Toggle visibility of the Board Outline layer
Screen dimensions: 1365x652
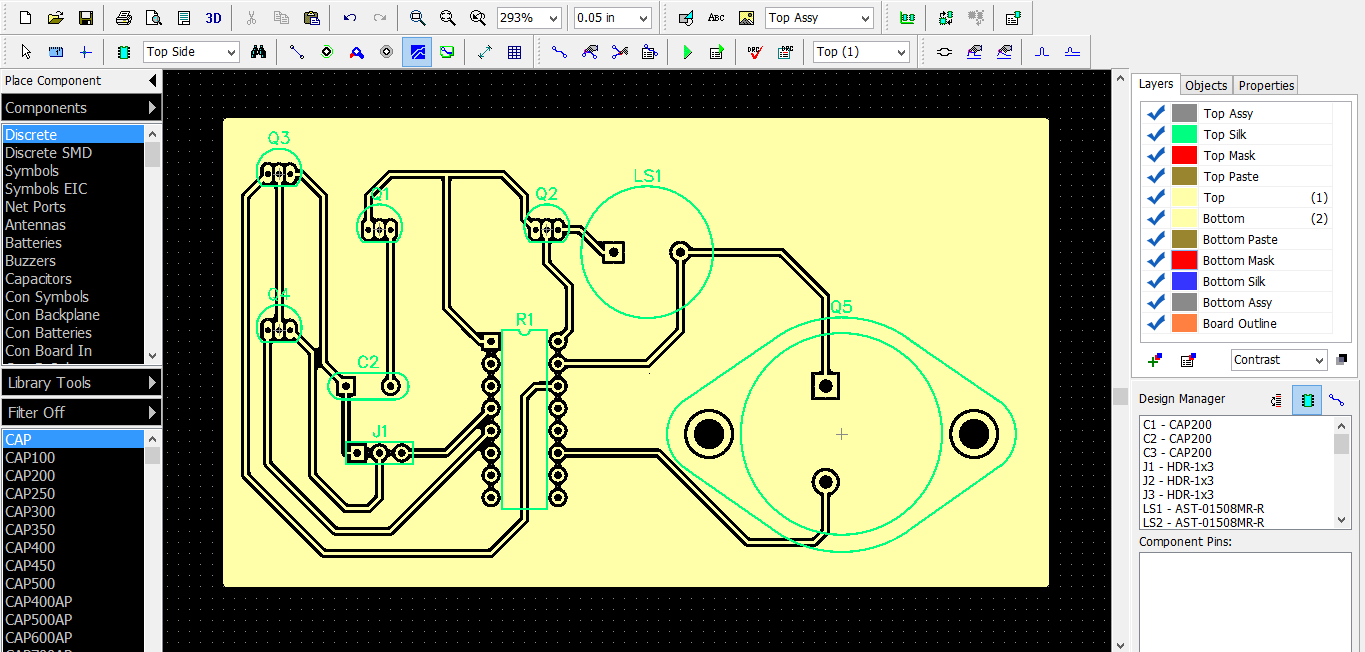click(x=1156, y=322)
